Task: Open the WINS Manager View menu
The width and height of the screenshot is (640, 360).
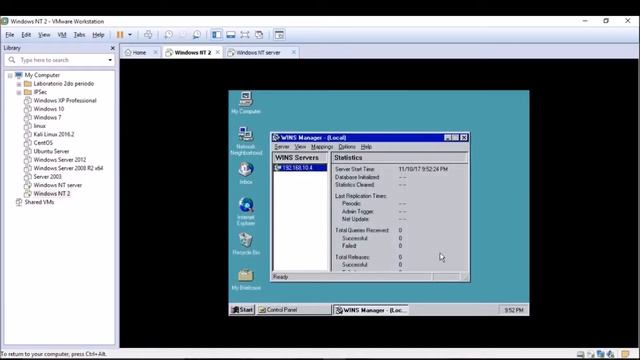Action: click(x=300, y=147)
